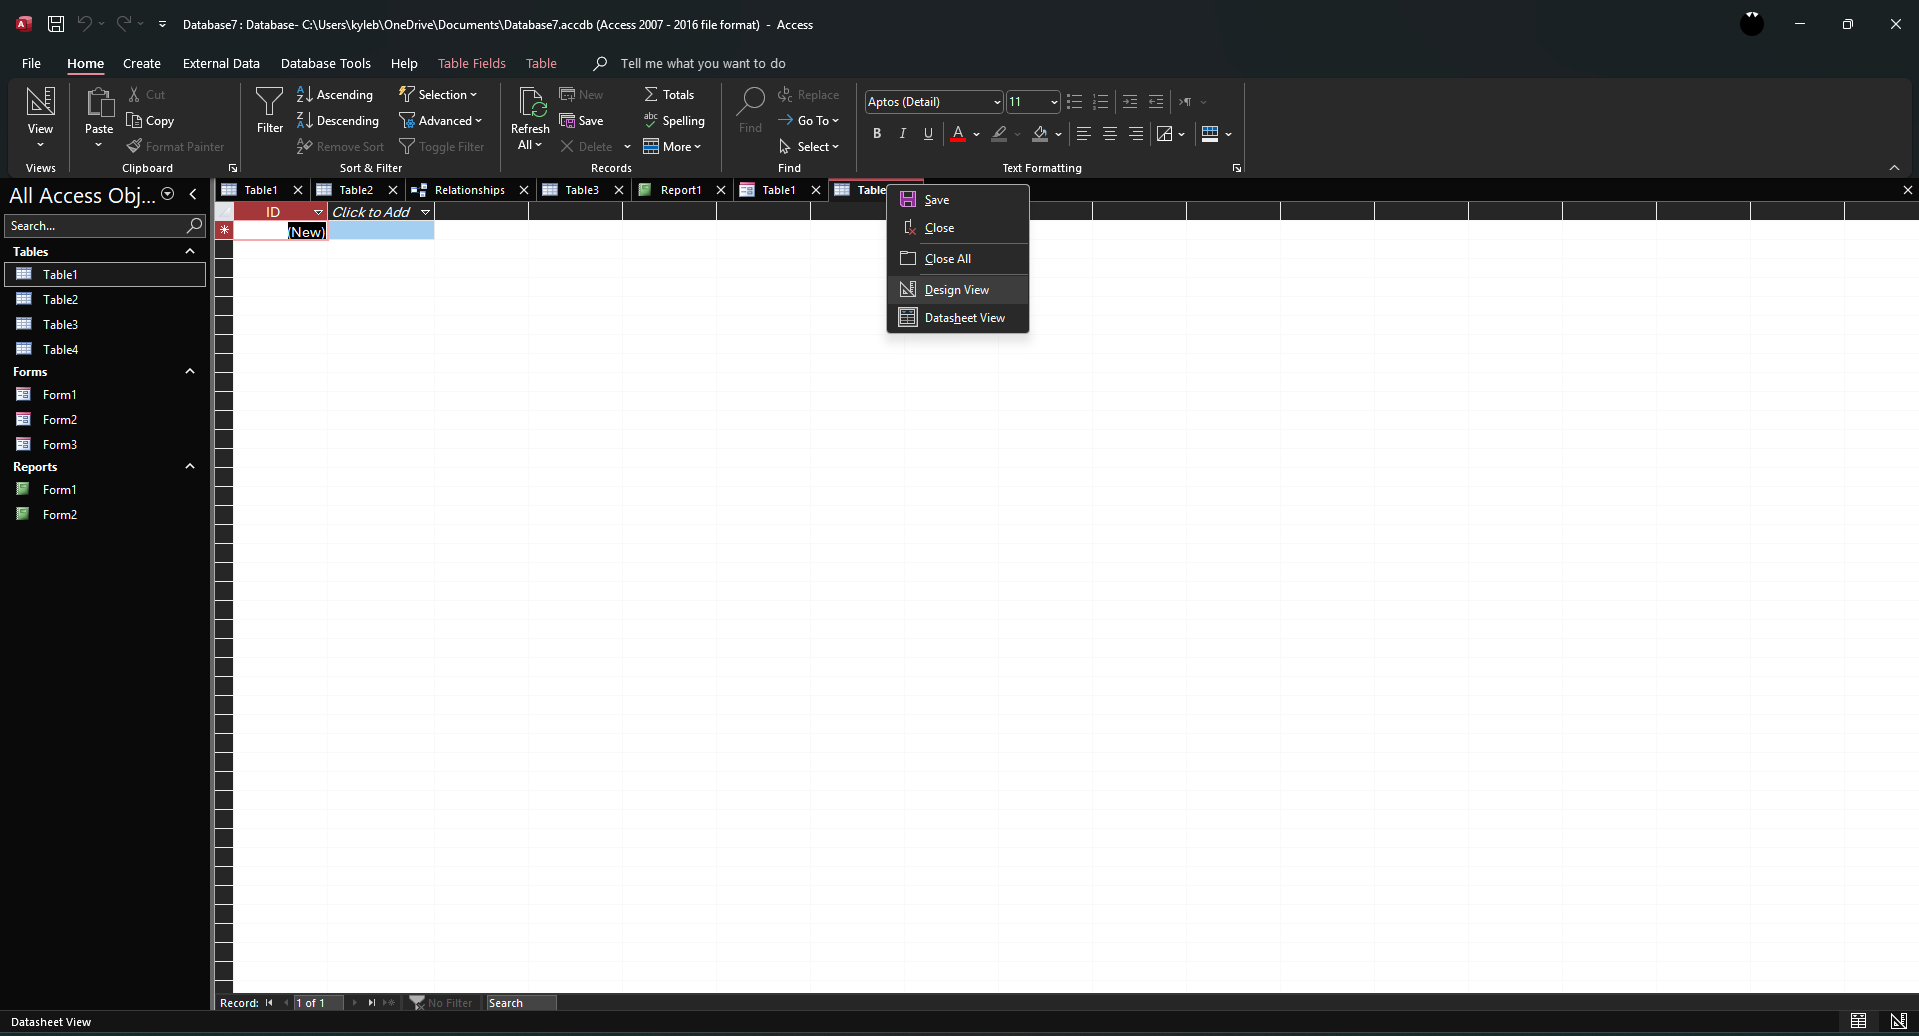Open the Database Tools ribbon tab
The width and height of the screenshot is (1919, 1036).
326,63
